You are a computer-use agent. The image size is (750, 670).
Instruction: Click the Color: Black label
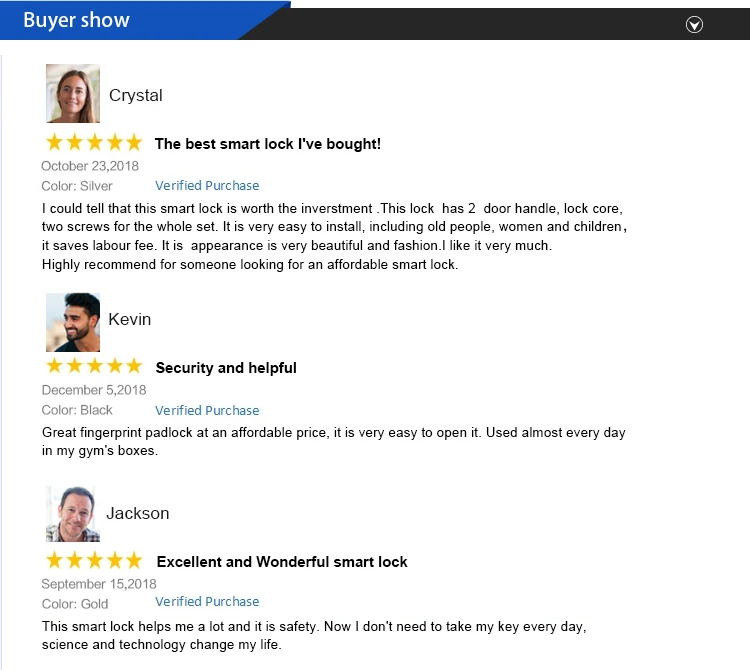(77, 411)
